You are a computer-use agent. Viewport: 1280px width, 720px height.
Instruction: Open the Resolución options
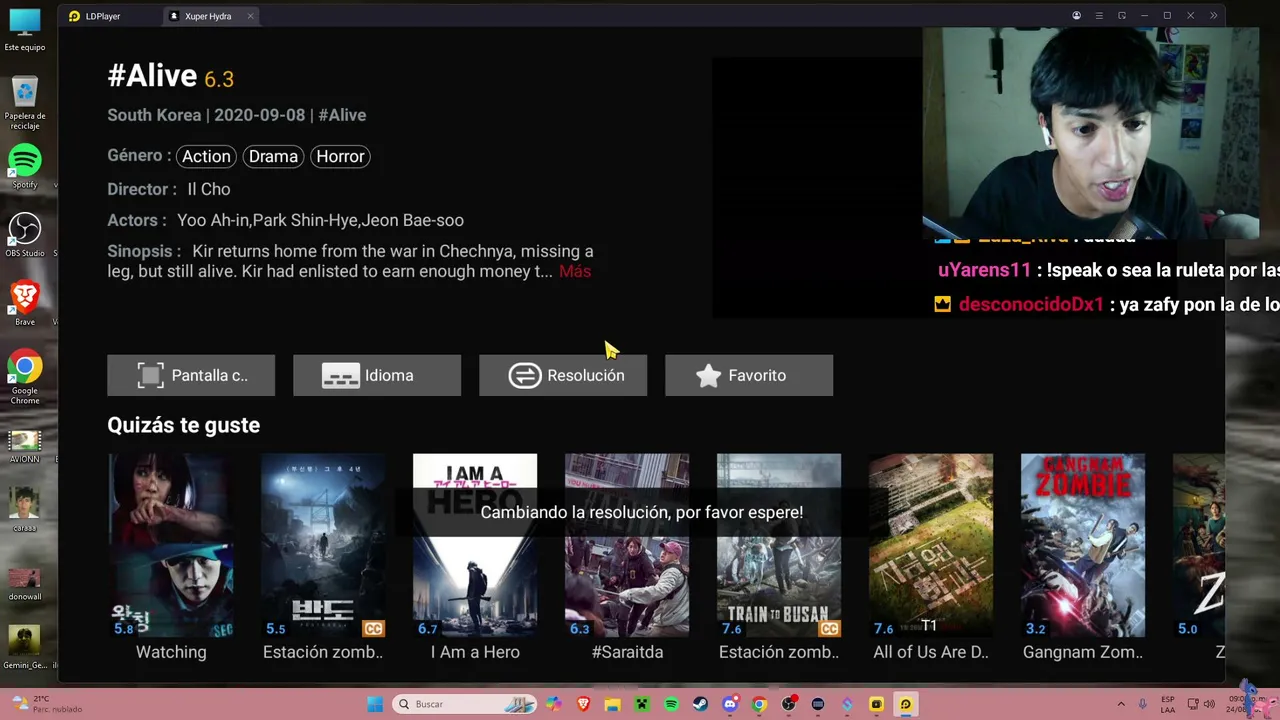(x=563, y=375)
